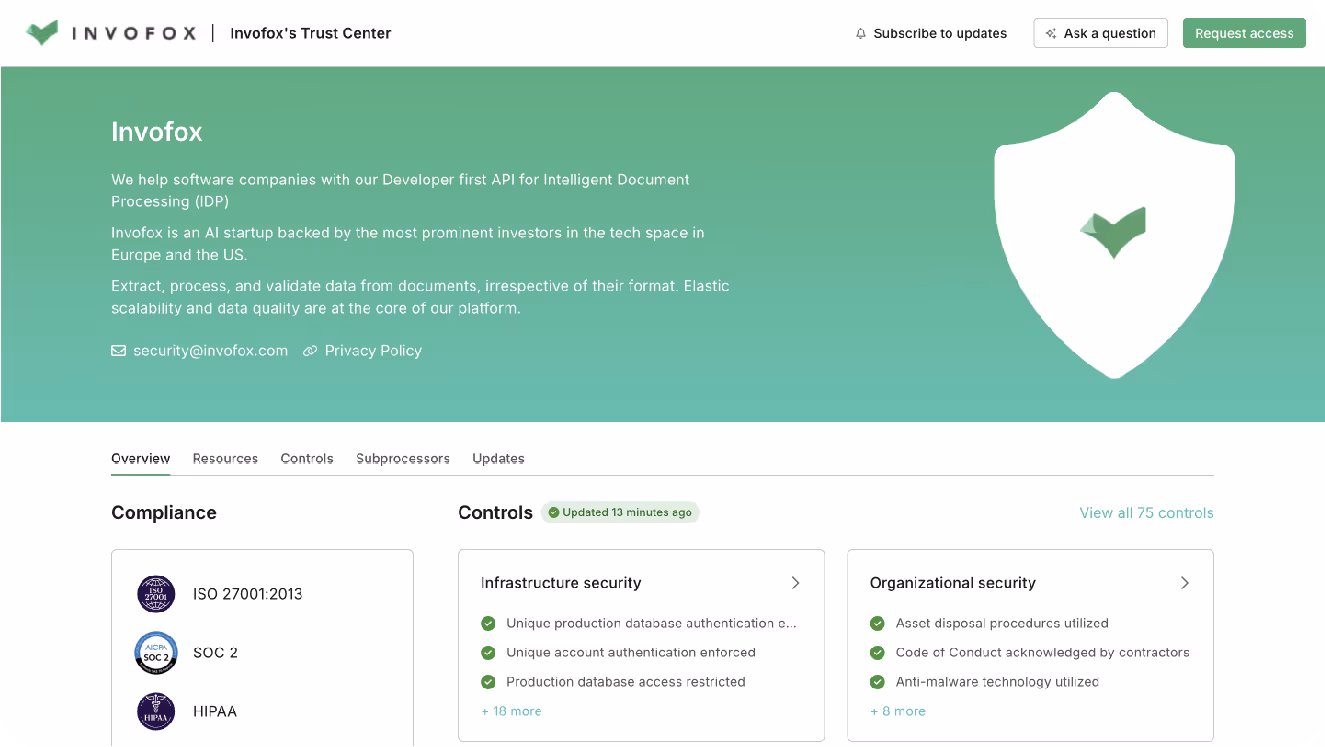
Task: Click Asset disposal procedures utilized text
Action: point(1002,623)
